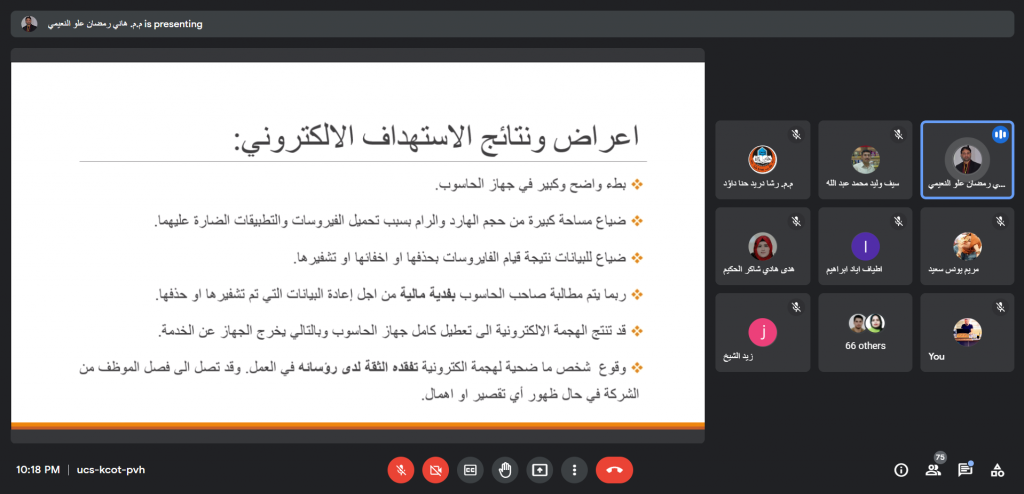Select the highlighted active speaker's tile

pos(966,160)
